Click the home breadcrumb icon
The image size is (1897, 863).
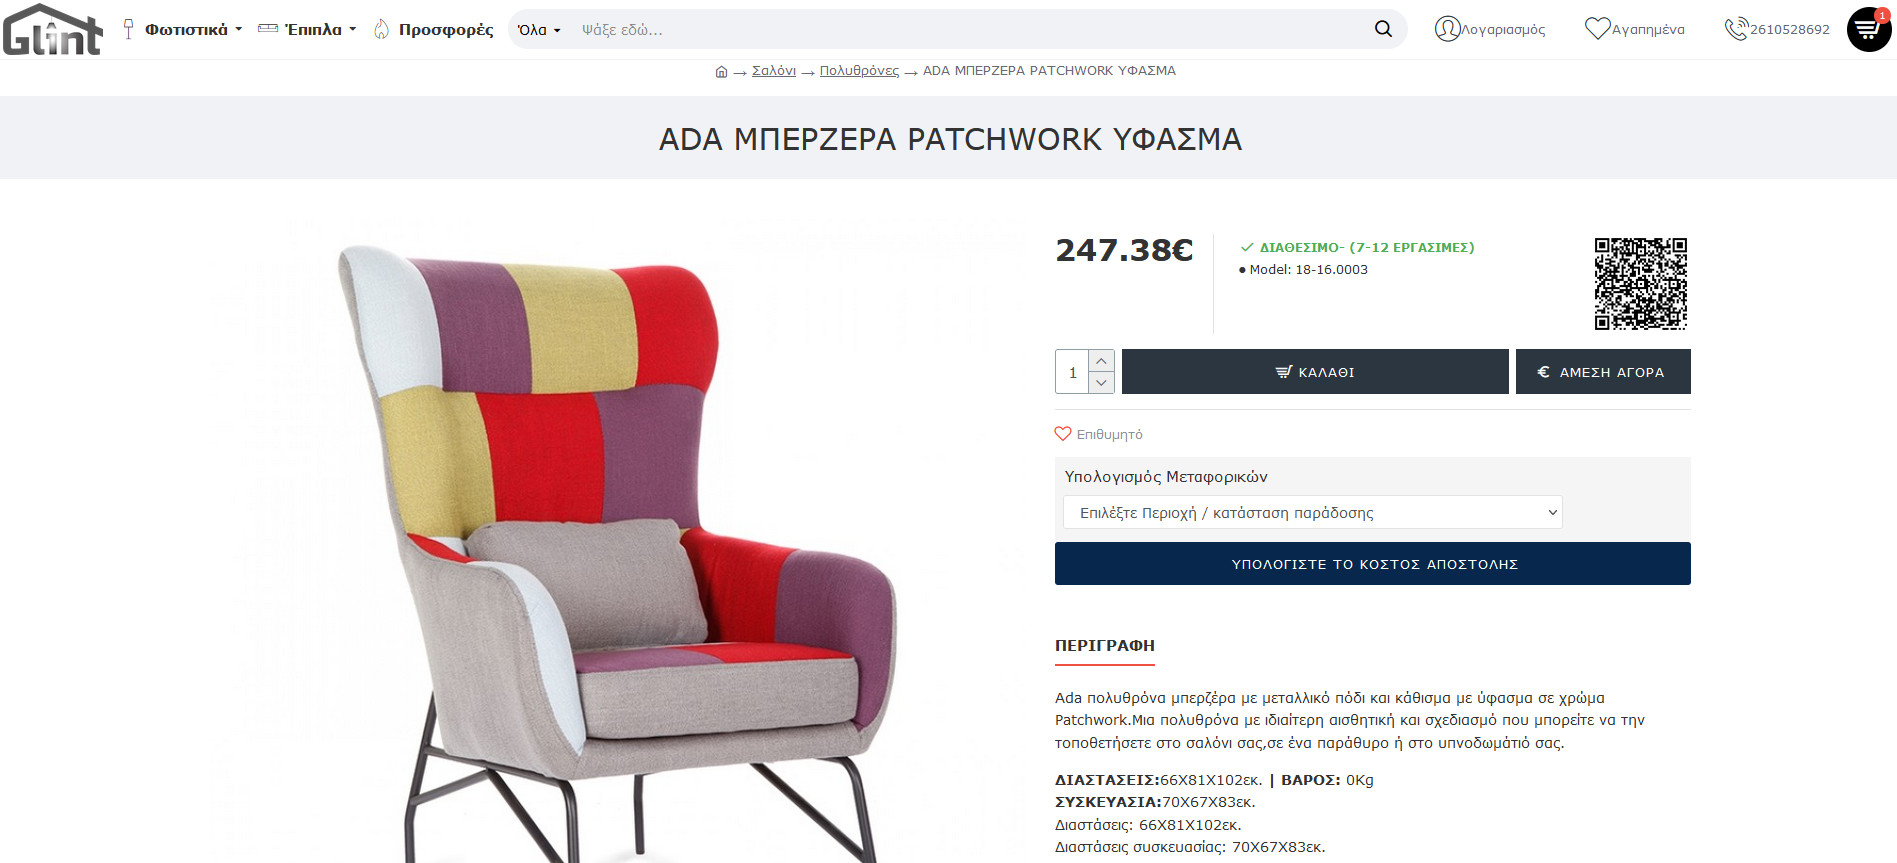pos(721,71)
